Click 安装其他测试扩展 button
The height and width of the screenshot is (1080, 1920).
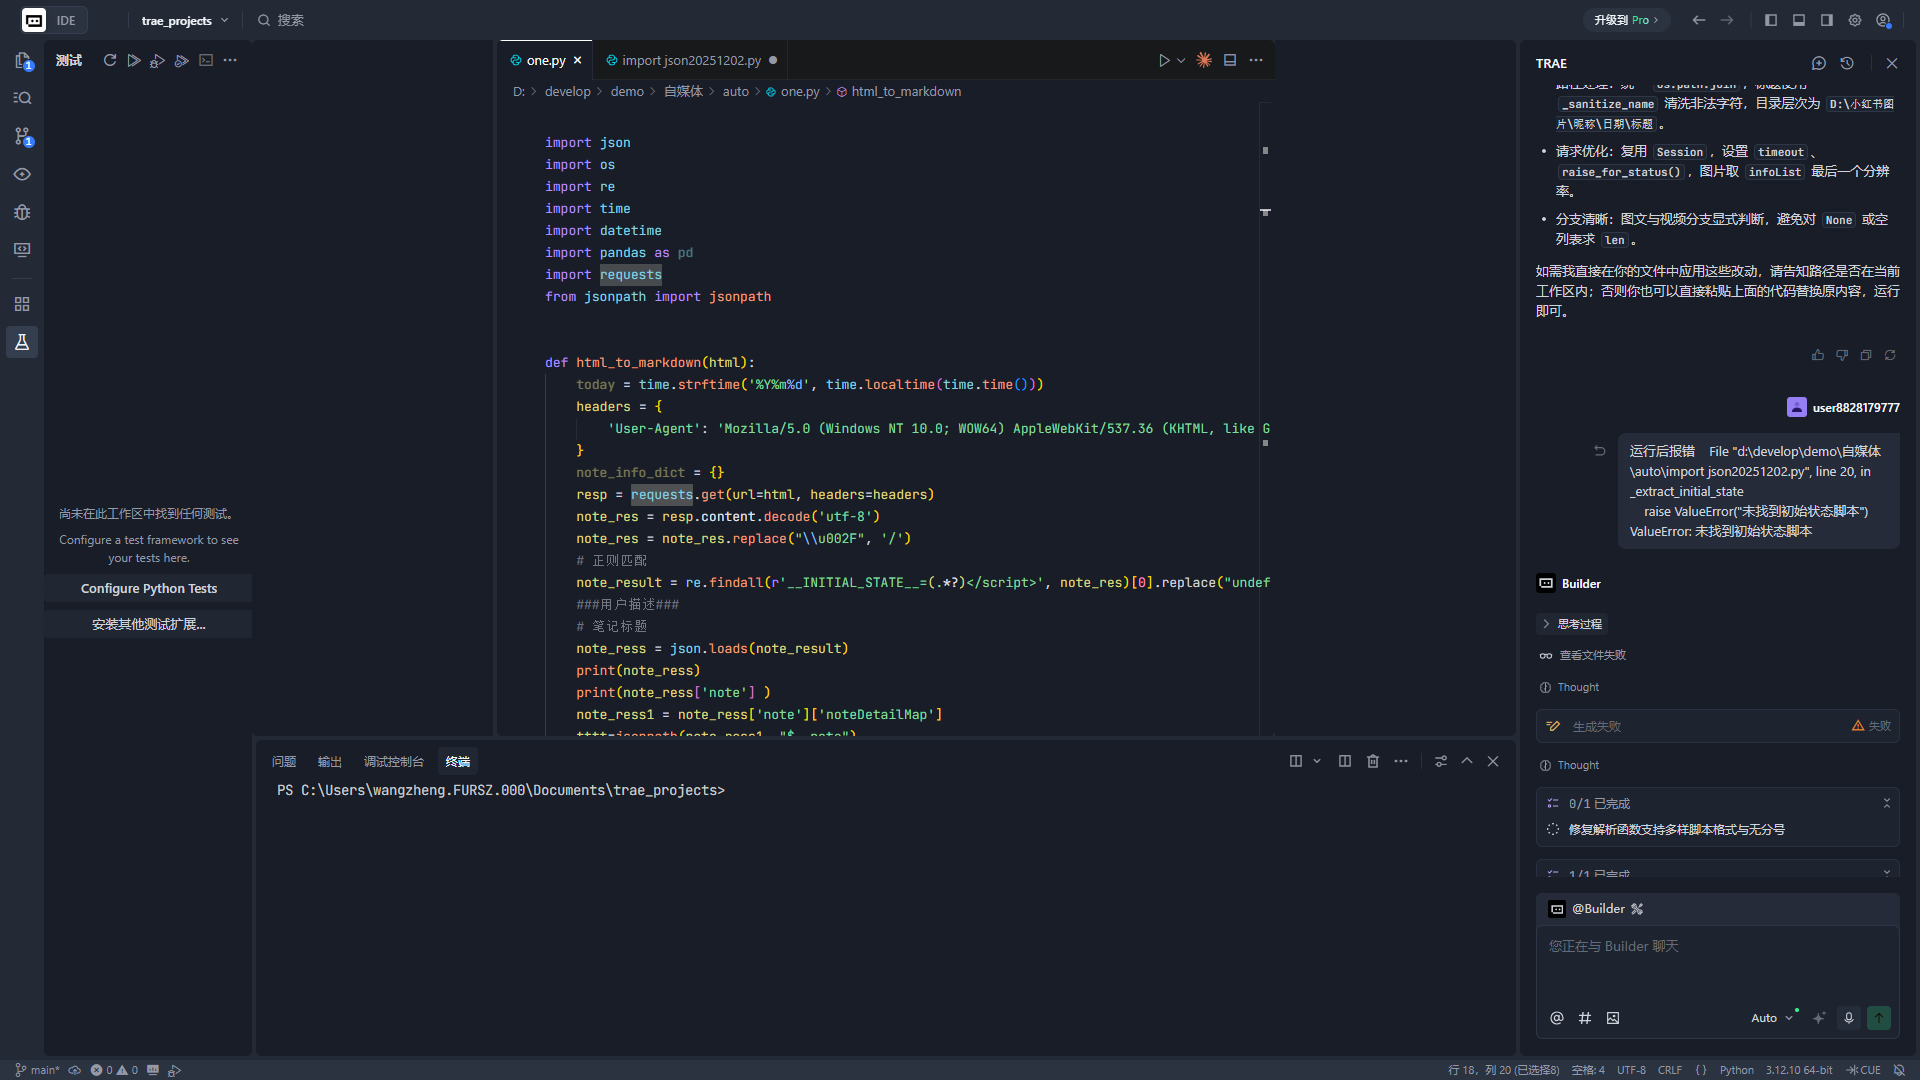pos(148,625)
